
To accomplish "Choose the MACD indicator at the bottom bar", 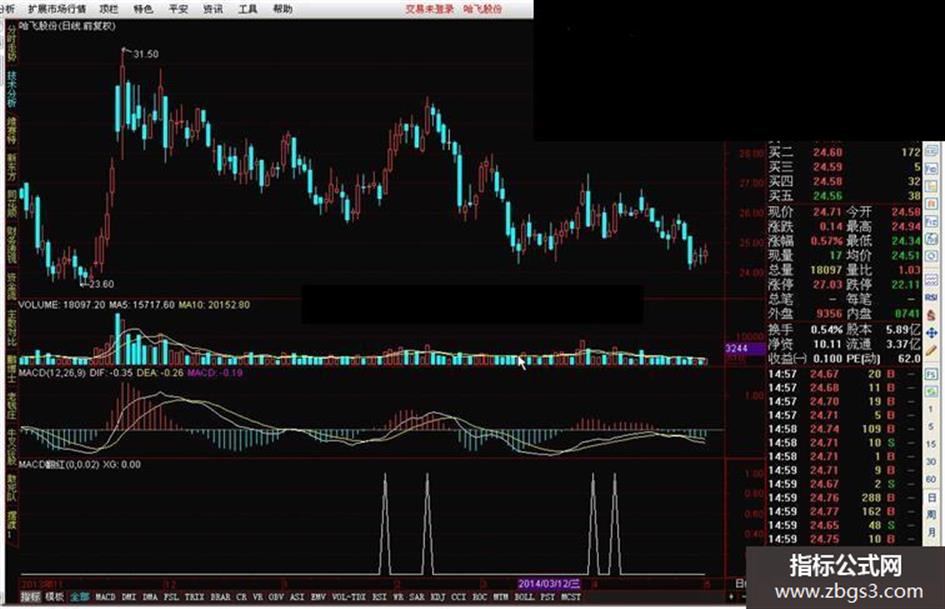I will pos(105,597).
